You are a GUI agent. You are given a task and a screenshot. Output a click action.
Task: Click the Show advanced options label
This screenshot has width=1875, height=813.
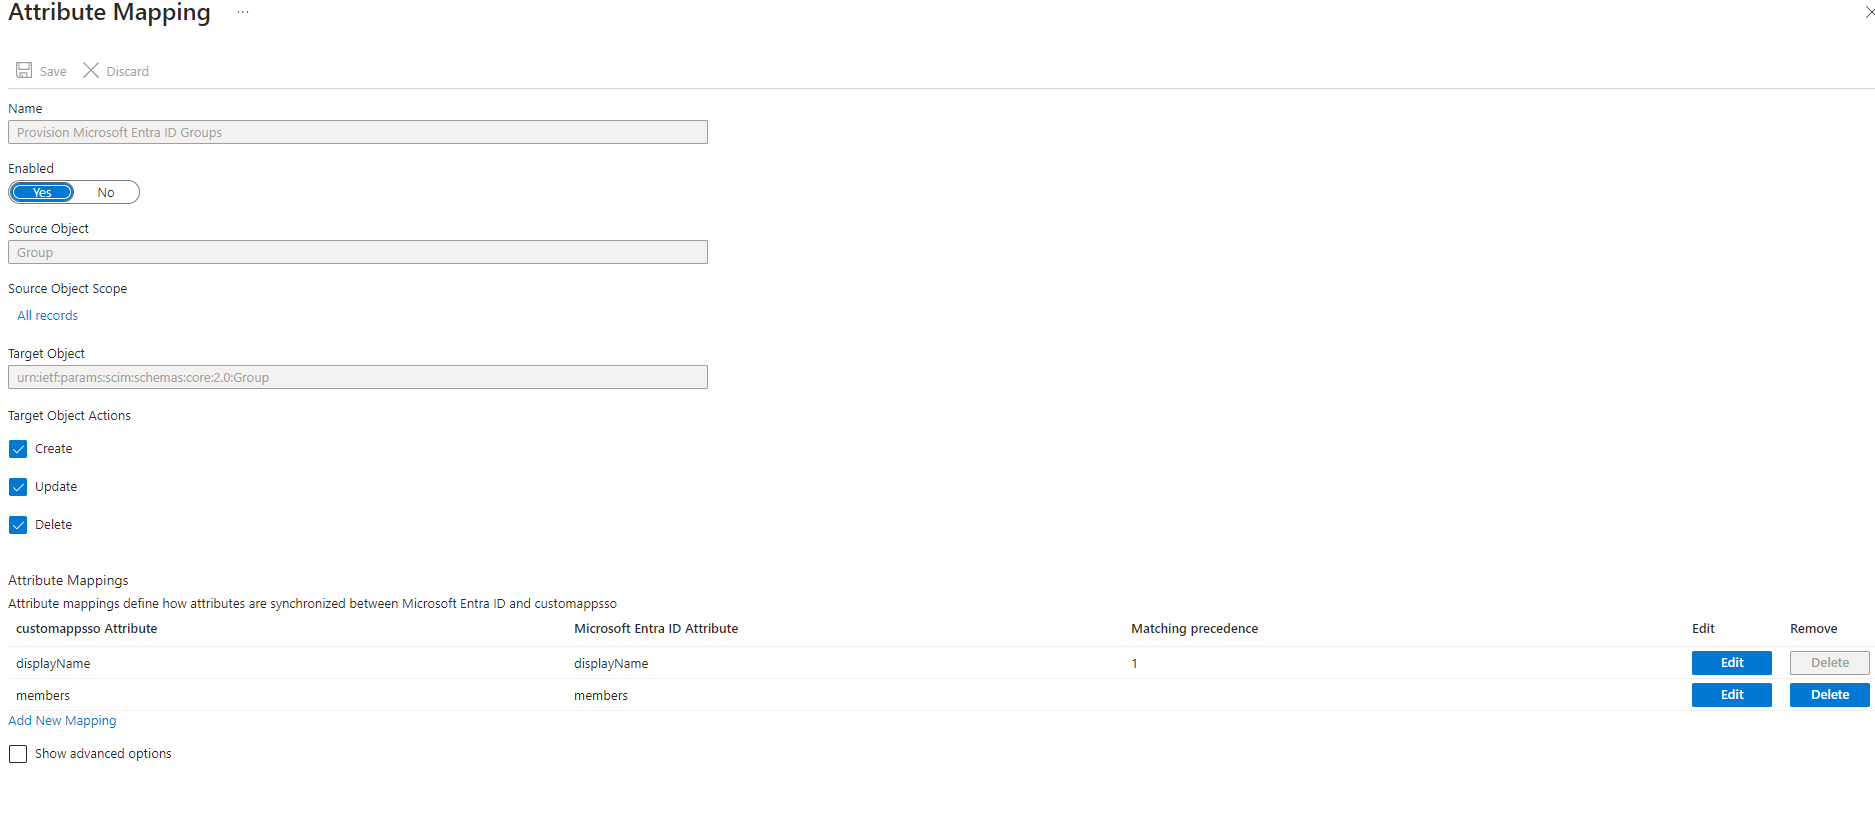[x=103, y=754]
